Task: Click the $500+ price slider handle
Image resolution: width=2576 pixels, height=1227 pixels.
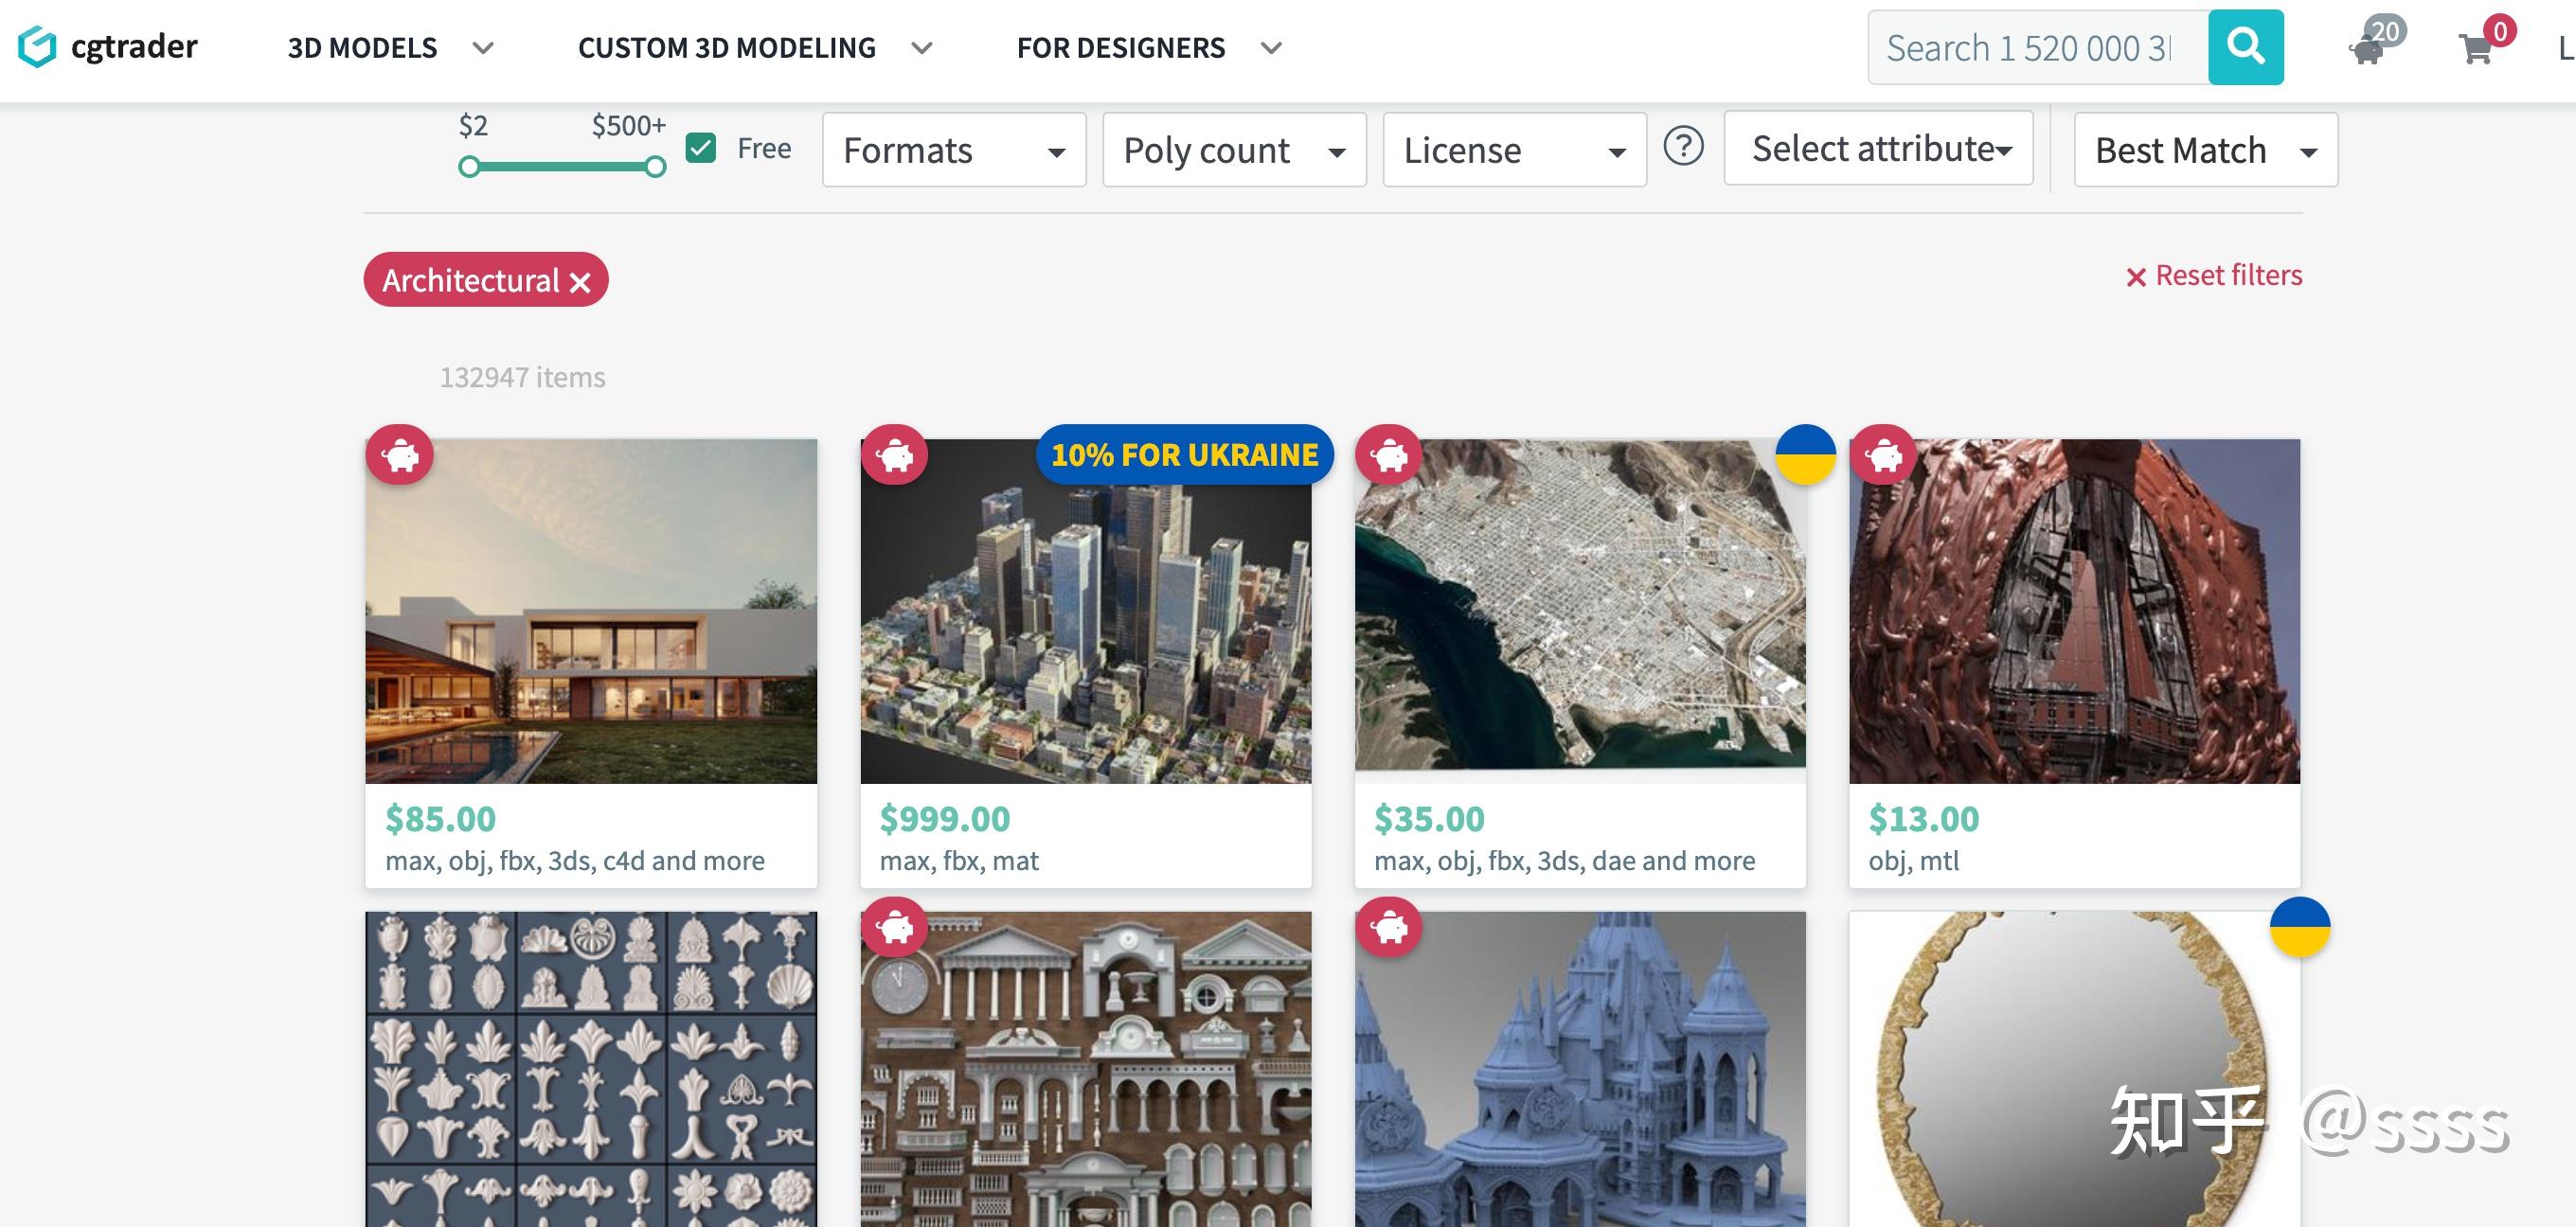Action: pos(655,167)
